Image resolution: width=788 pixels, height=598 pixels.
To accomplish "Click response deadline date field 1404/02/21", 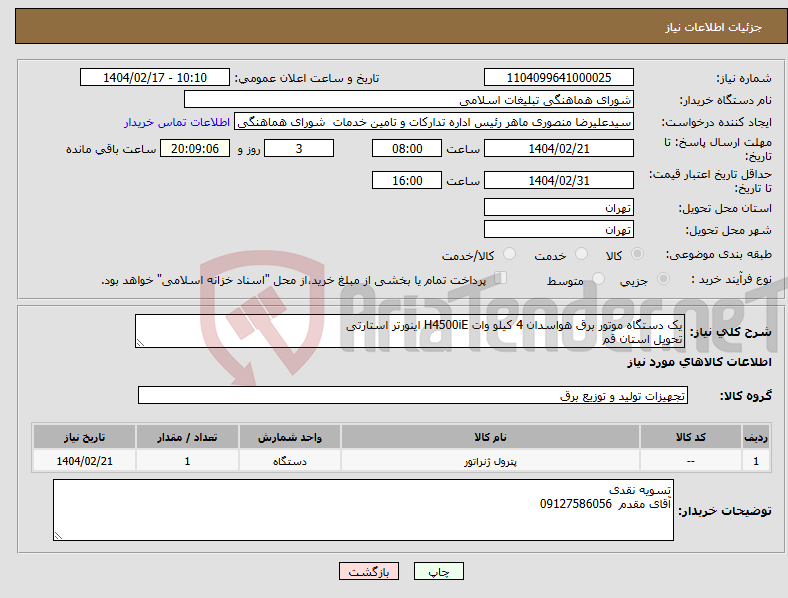I will click(x=558, y=149).
